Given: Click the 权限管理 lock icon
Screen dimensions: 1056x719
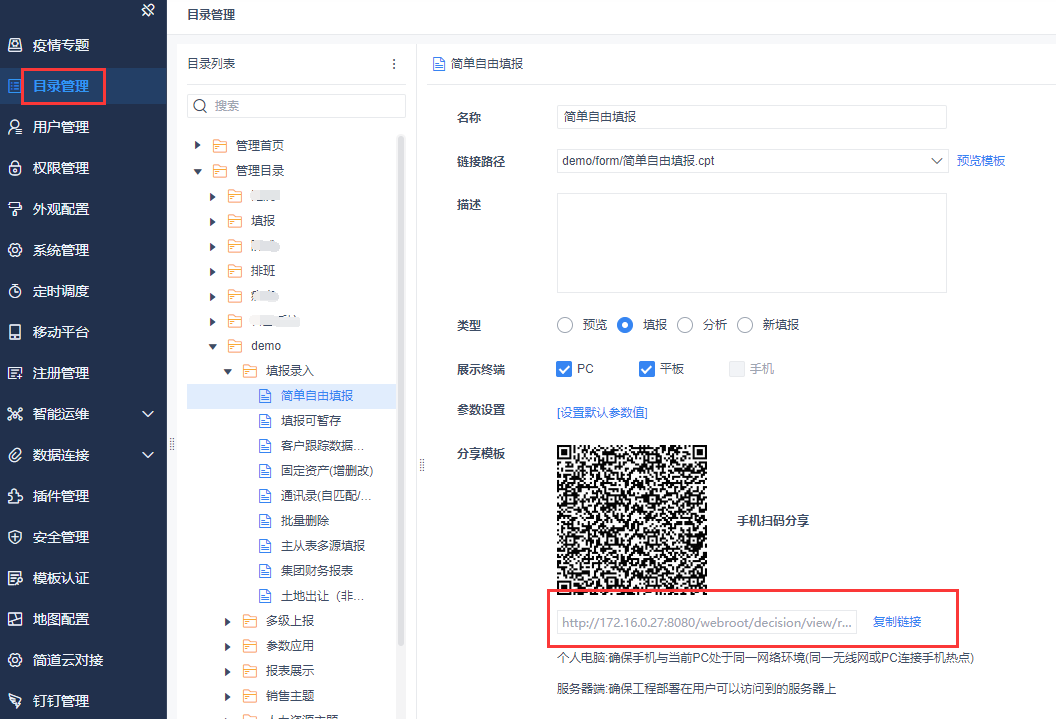Looking at the screenshot, I should click(x=15, y=168).
